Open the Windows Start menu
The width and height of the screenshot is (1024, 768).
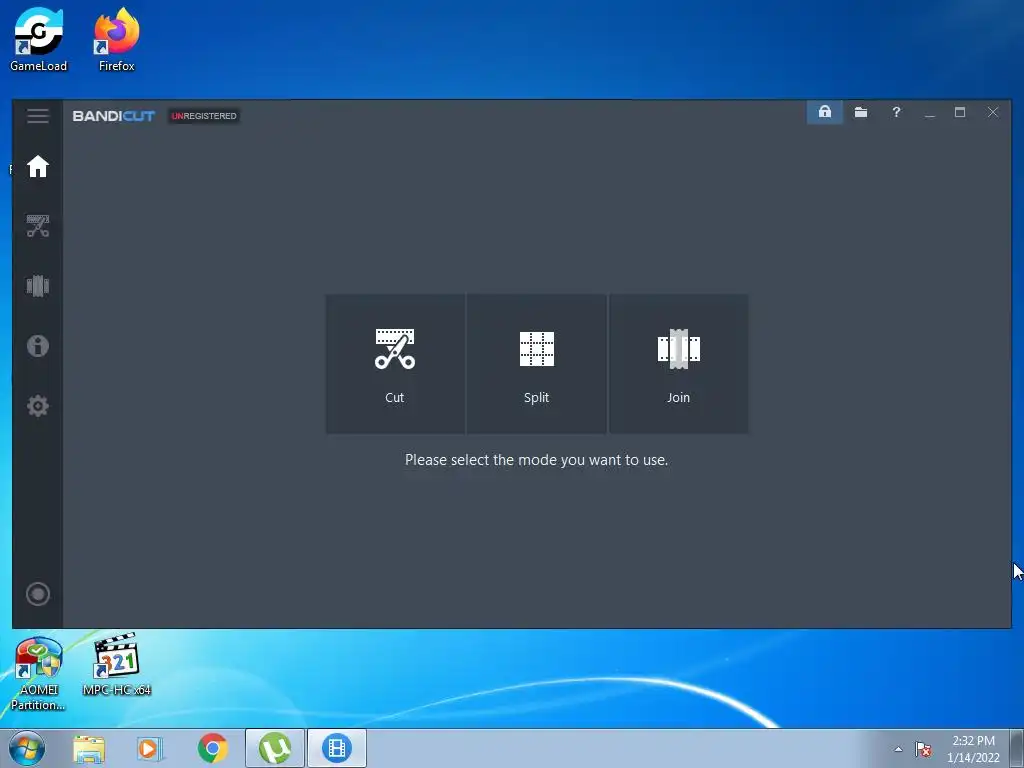pyautogui.click(x=27, y=748)
